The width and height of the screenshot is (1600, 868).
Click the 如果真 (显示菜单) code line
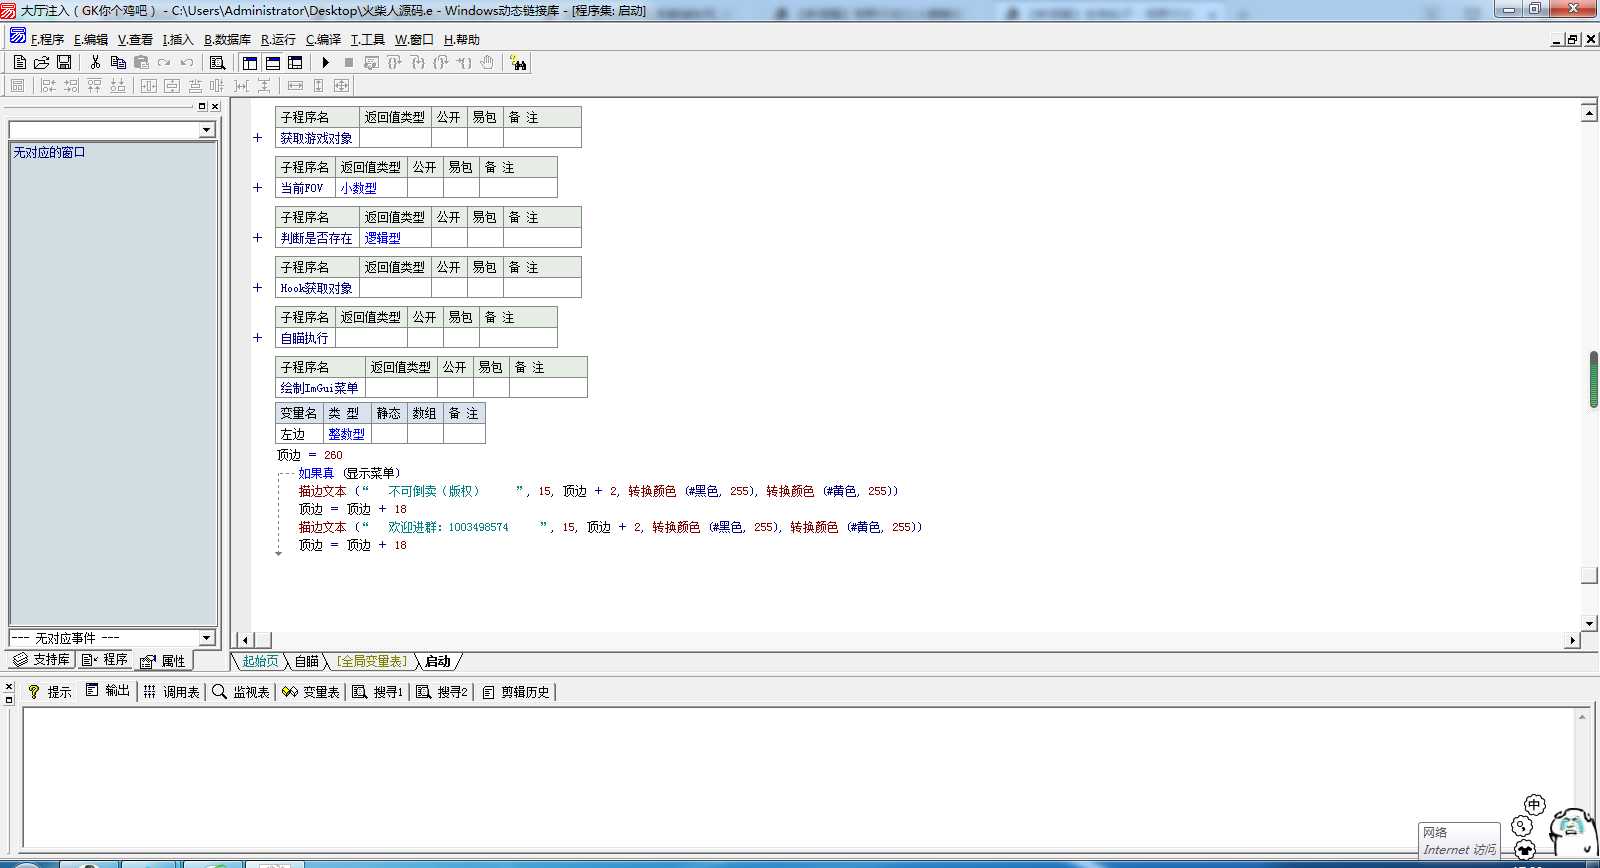point(349,473)
